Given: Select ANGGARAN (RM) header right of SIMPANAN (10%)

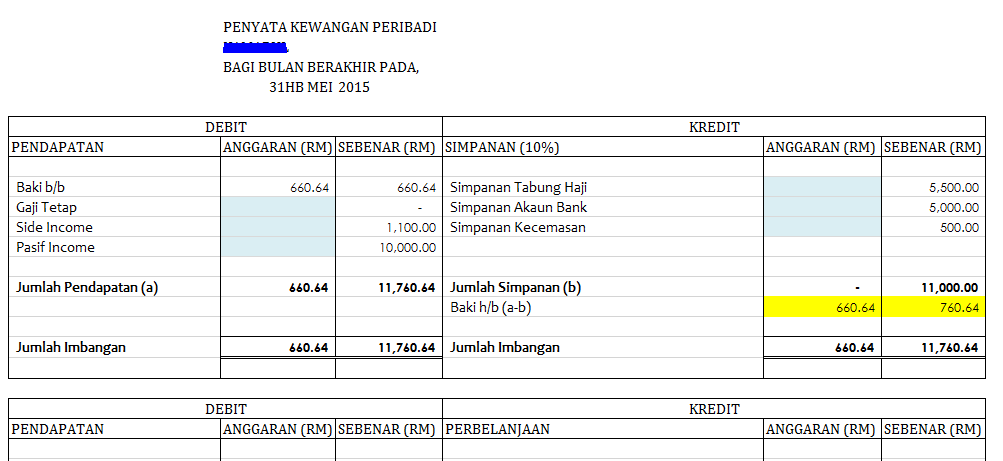Looking at the screenshot, I should coord(821,147).
